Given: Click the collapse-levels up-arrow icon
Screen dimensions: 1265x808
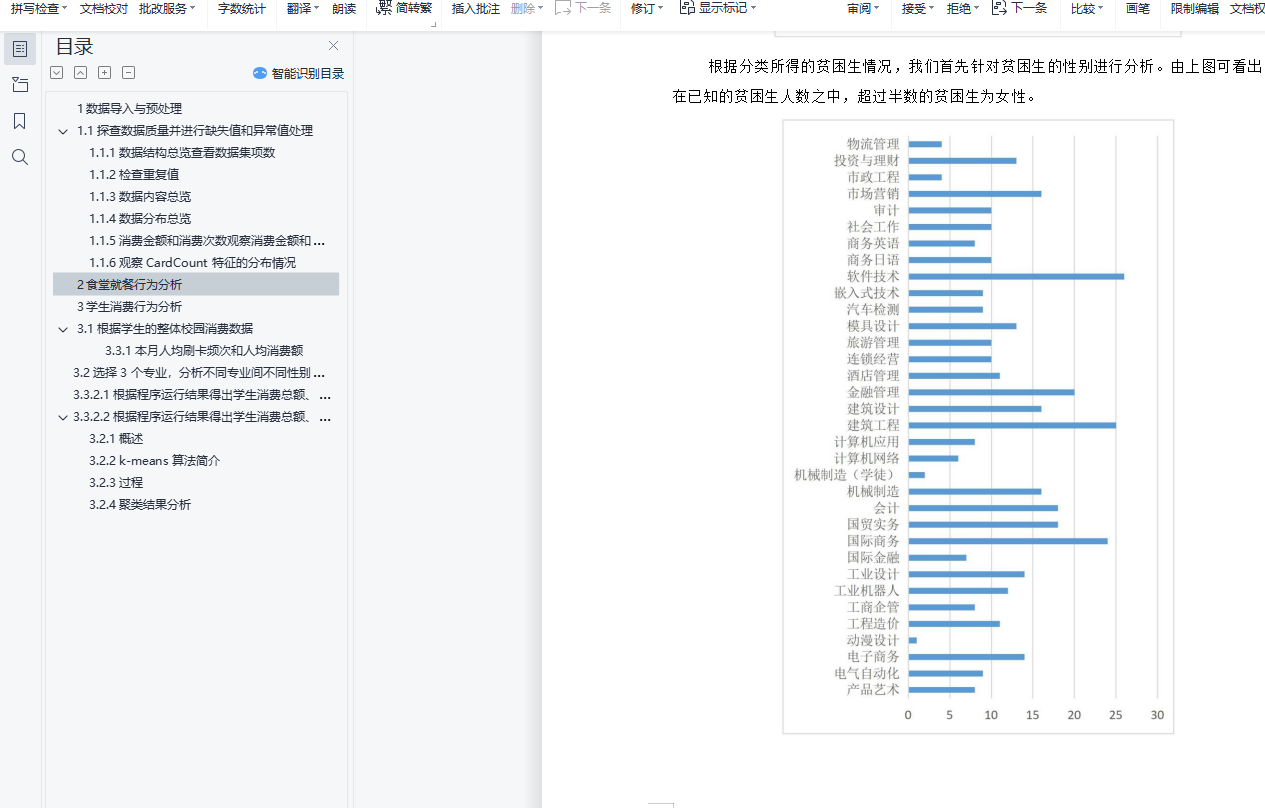Looking at the screenshot, I should (x=81, y=73).
